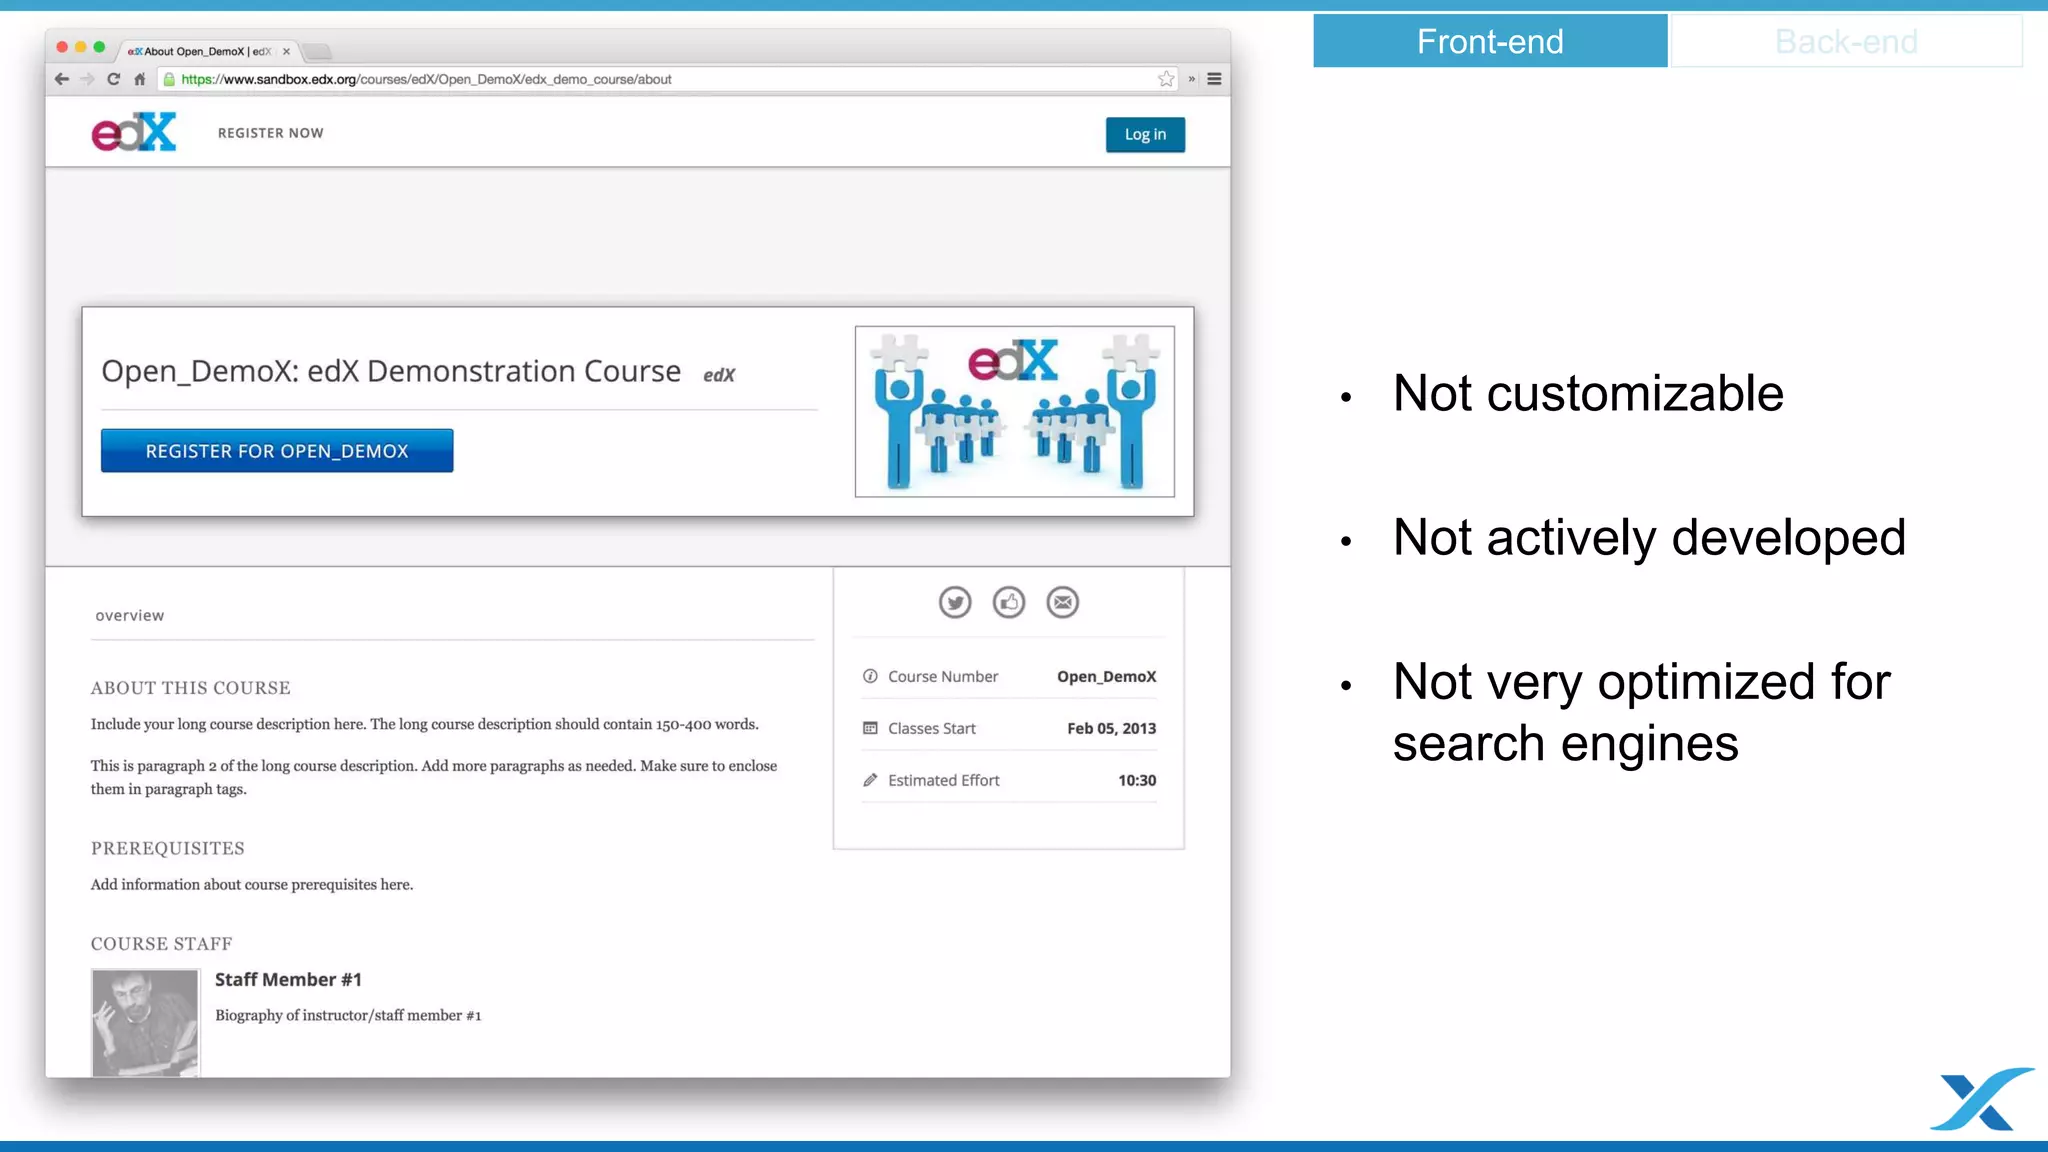Click the browser forward arrow
Image resolution: width=2048 pixels, height=1152 pixels.
coord(88,79)
